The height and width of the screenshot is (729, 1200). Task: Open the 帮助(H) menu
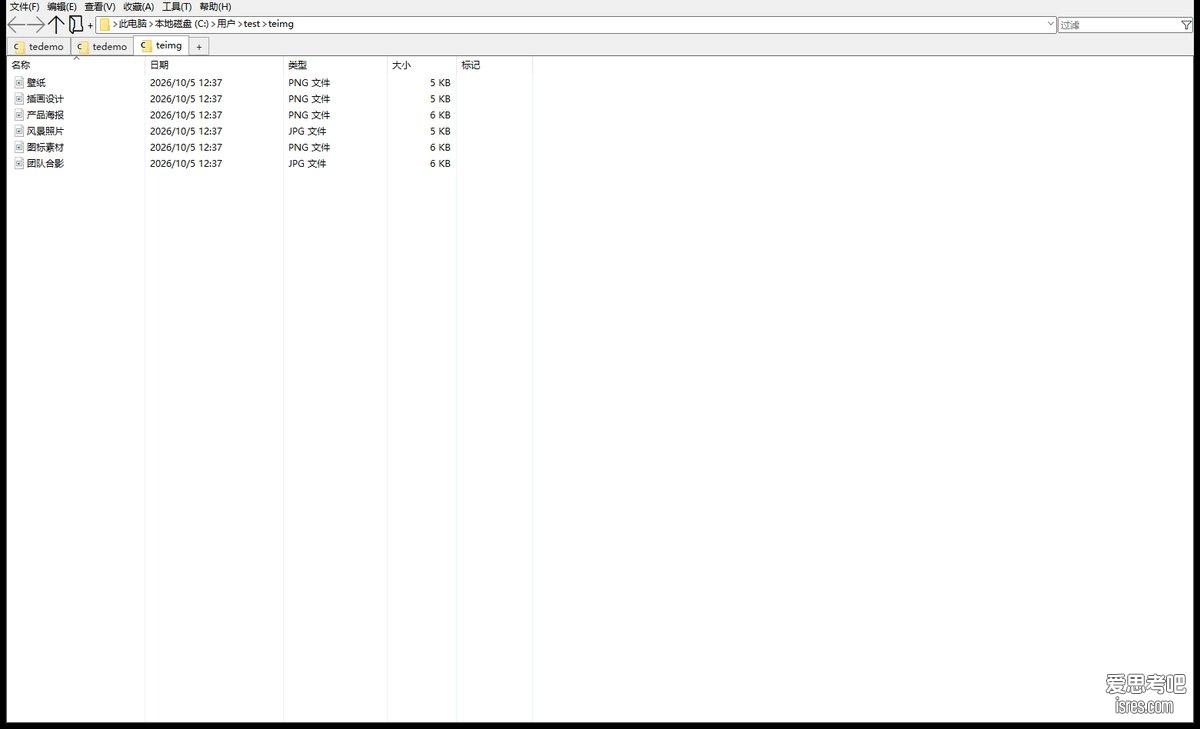[x=215, y=7]
